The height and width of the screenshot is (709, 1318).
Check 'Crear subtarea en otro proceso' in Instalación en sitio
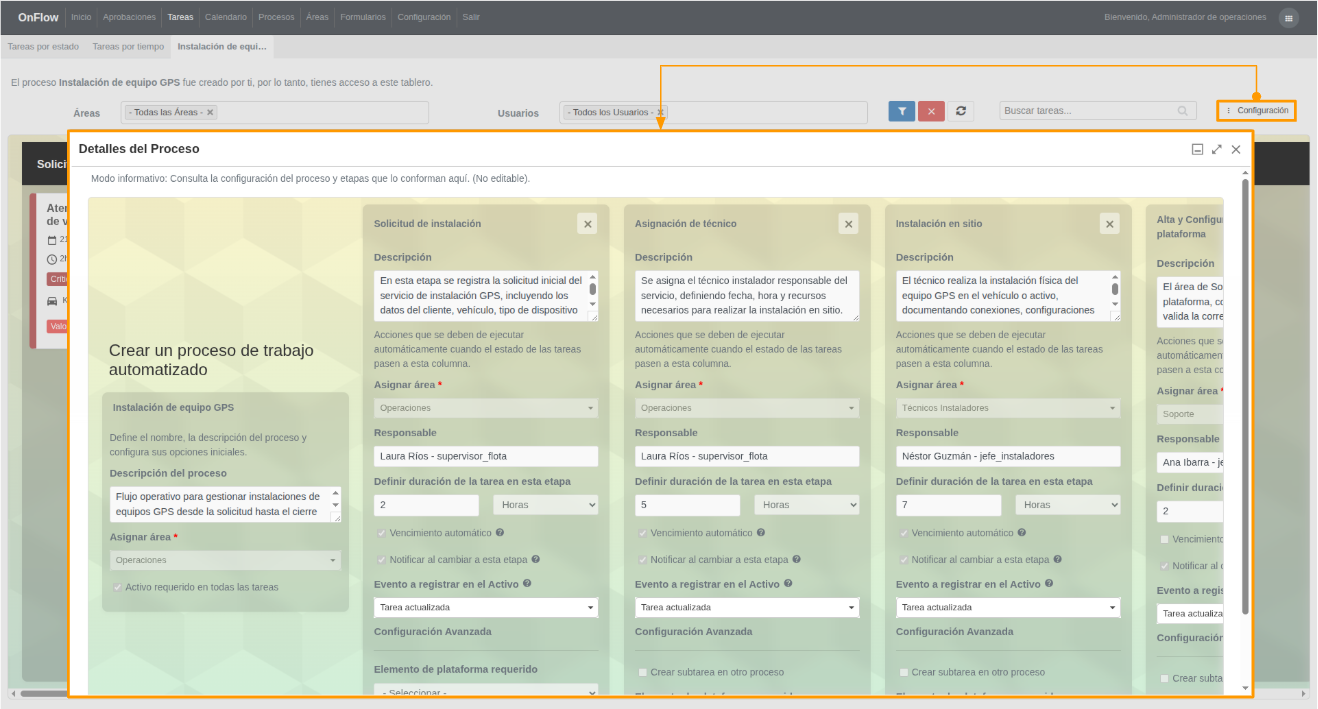(904, 672)
